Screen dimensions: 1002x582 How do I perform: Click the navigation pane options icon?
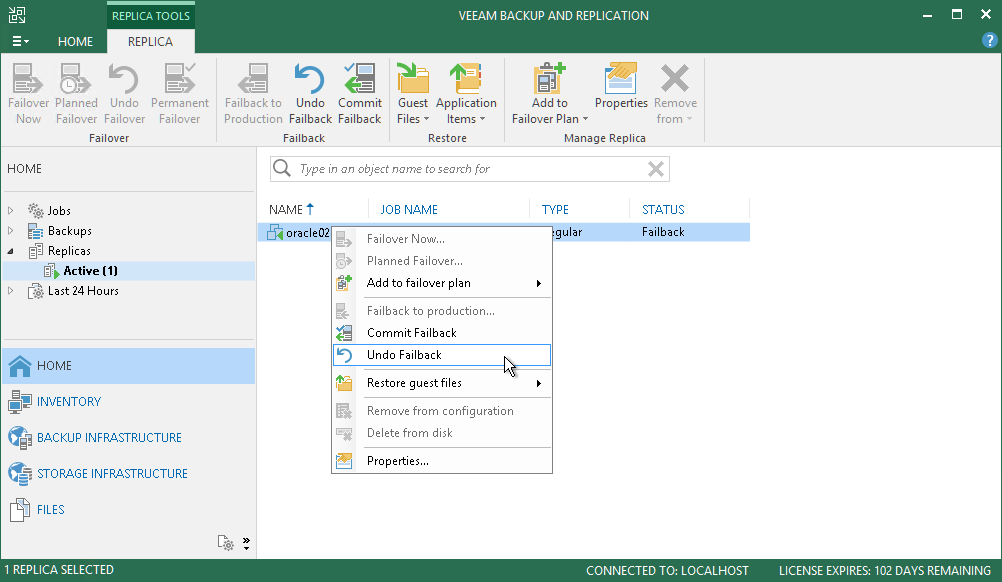tap(226, 543)
